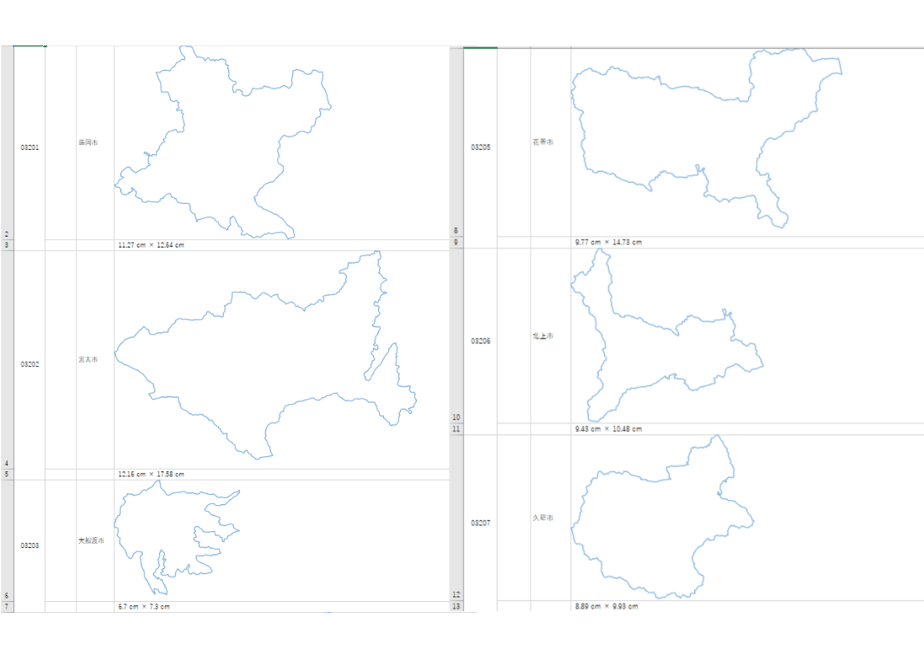924x660 pixels.
Task: Select the '6.7 cm × 7.3 cm' cell
Action: pos(282,607)
